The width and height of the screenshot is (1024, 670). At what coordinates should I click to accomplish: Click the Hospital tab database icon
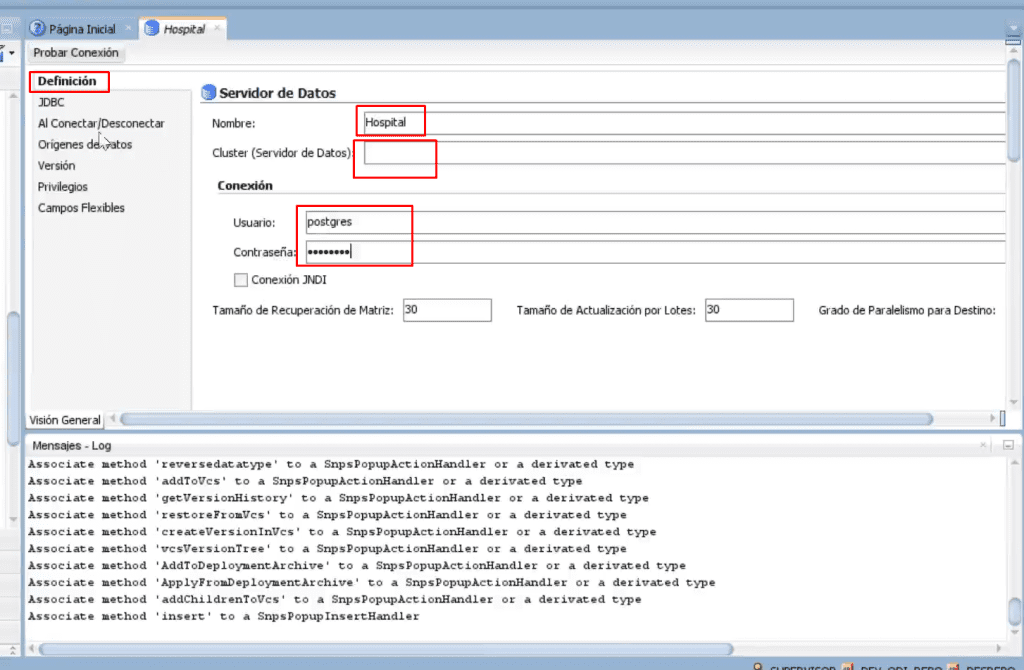point(152,28)
